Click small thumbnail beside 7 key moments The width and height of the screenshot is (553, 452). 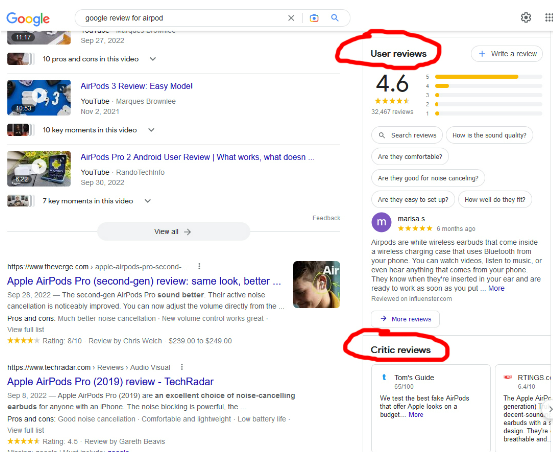click(20, 201)
